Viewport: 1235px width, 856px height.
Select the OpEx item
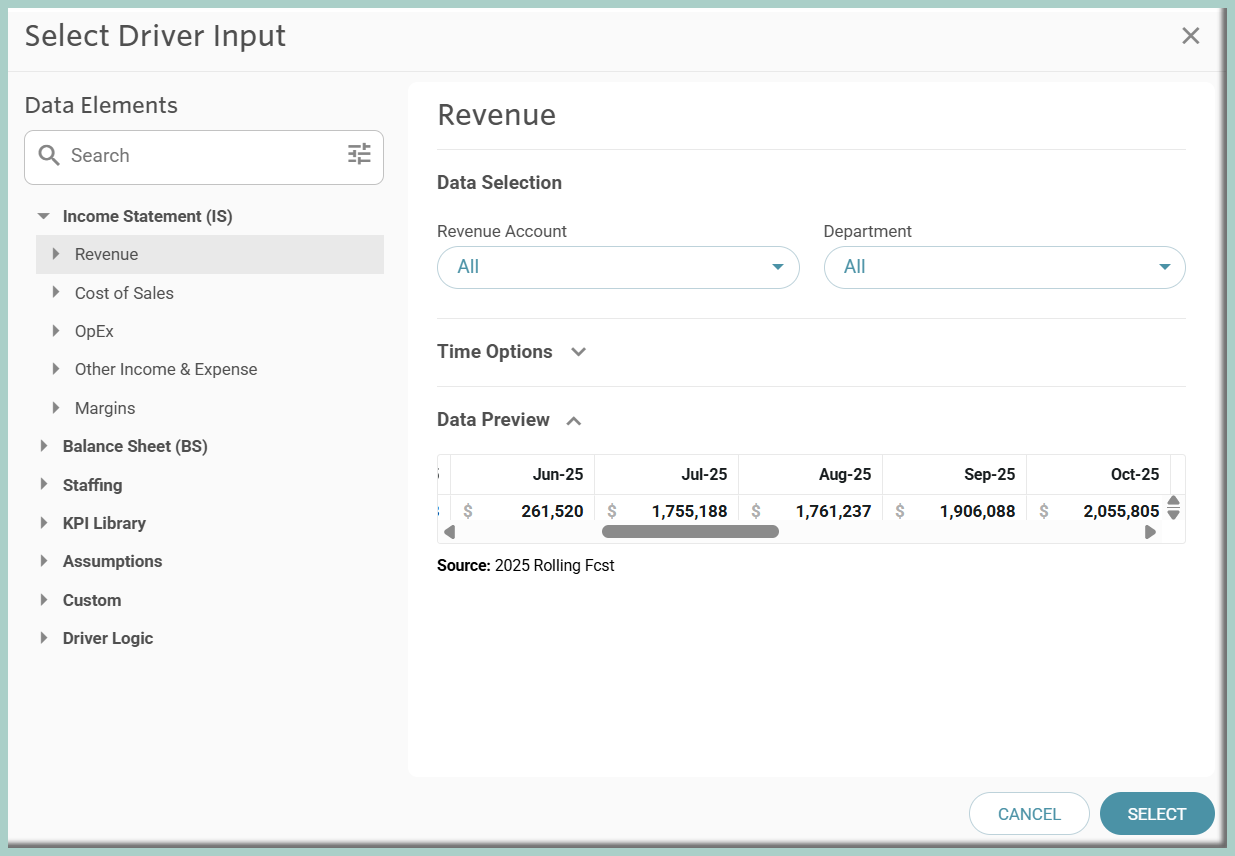click(x=94, y=331)
